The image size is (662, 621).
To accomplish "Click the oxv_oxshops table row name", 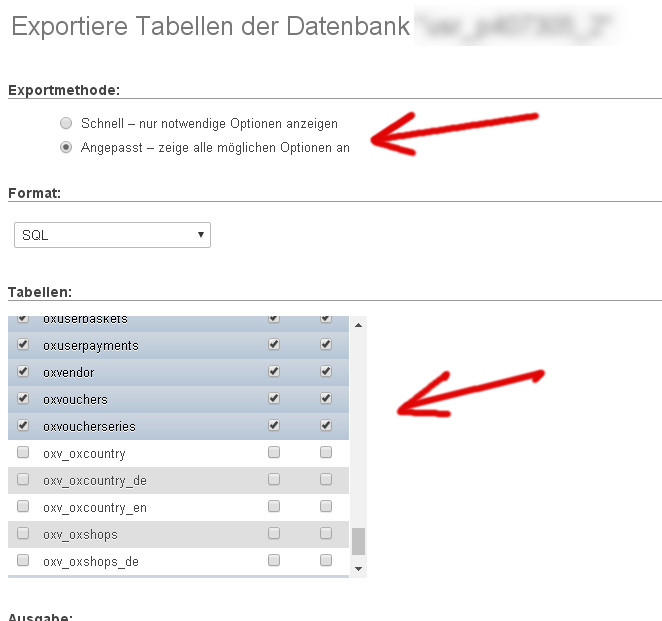I will pyautogui.click(x=80, y=534).
